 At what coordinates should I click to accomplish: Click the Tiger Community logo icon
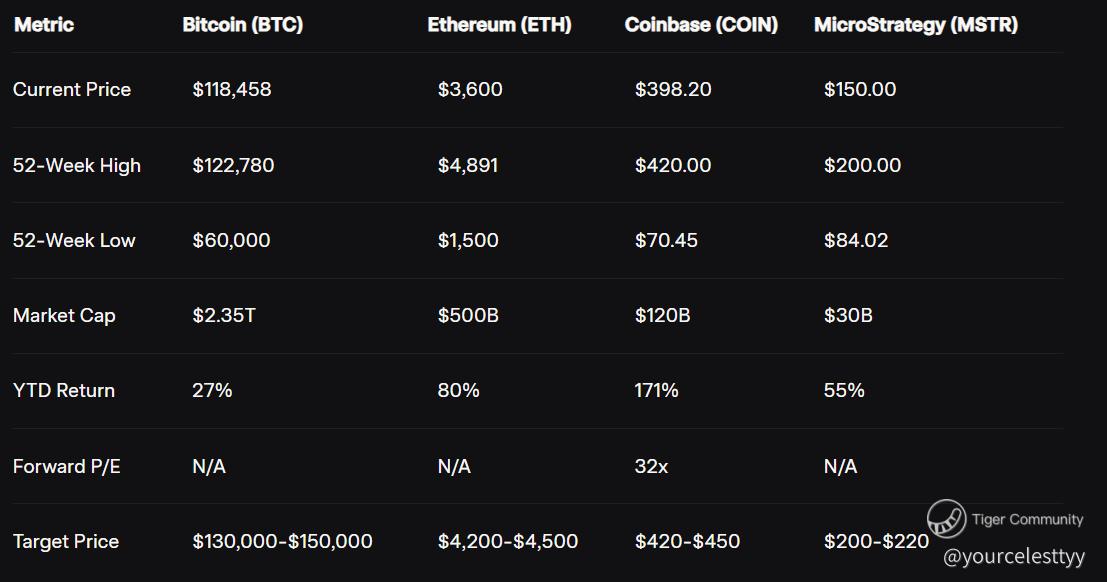pos(945,519)
